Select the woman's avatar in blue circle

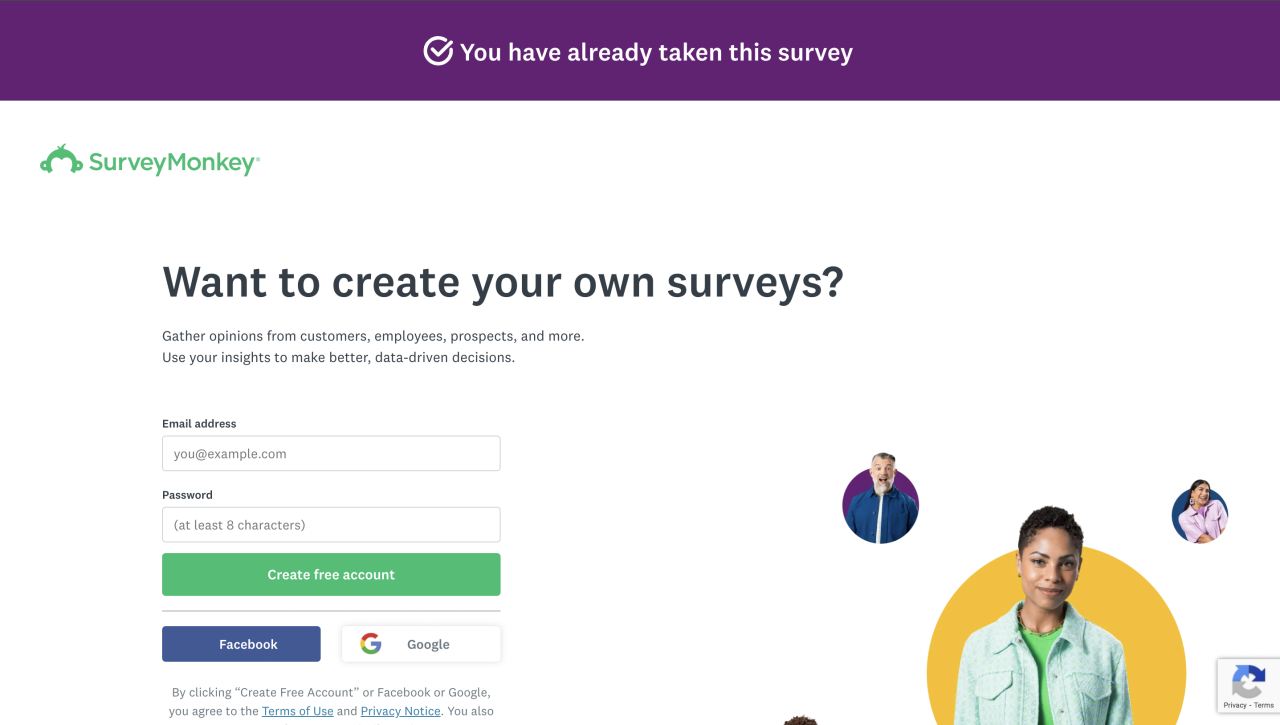[x=1199, y=512]
